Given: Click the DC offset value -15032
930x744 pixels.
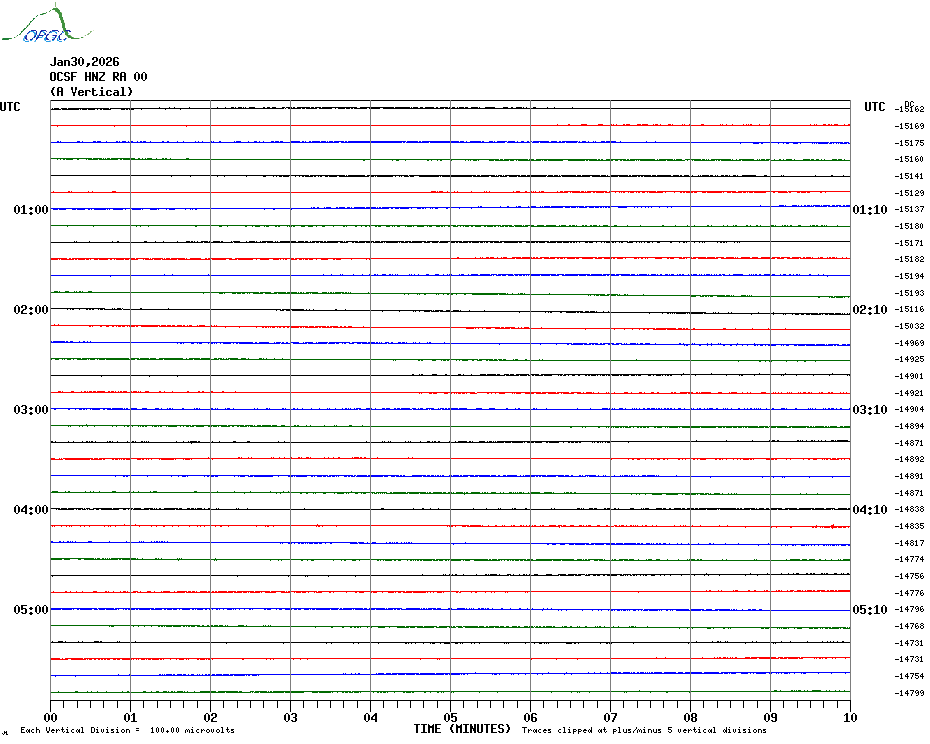Looking at the screenshot, I should coord(910,326).
